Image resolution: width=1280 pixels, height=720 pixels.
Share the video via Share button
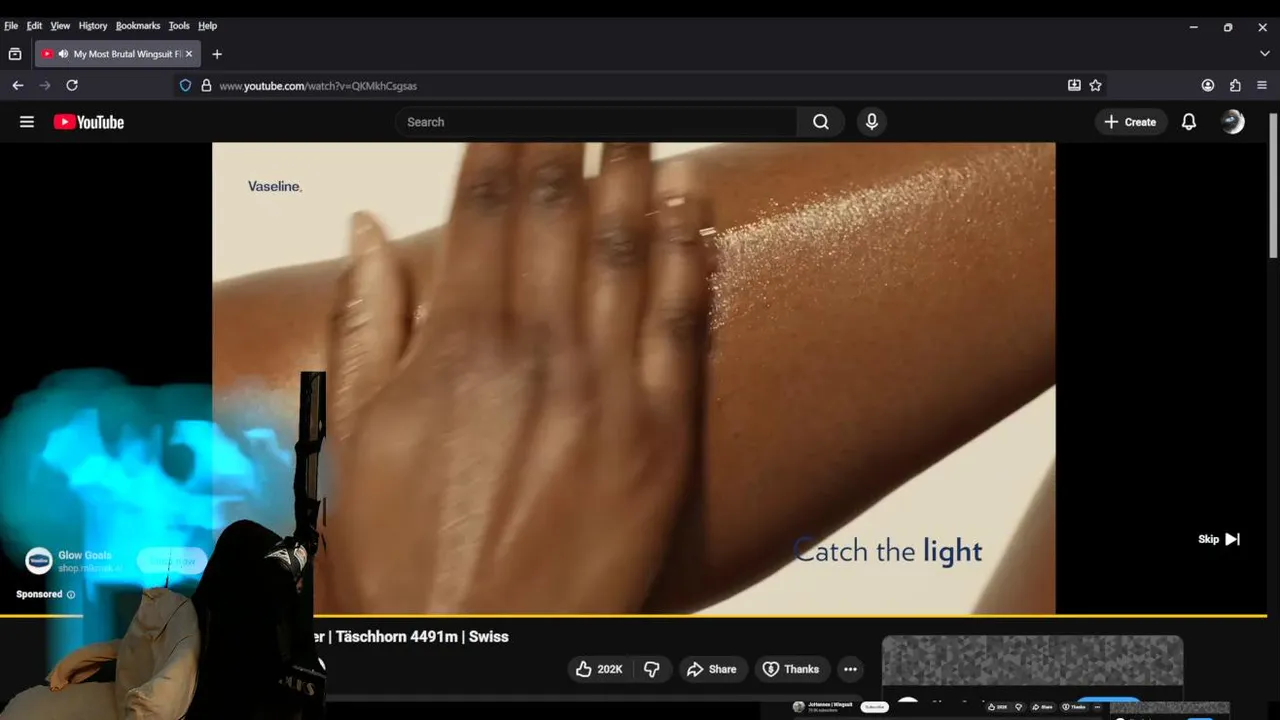coord(711,669)
